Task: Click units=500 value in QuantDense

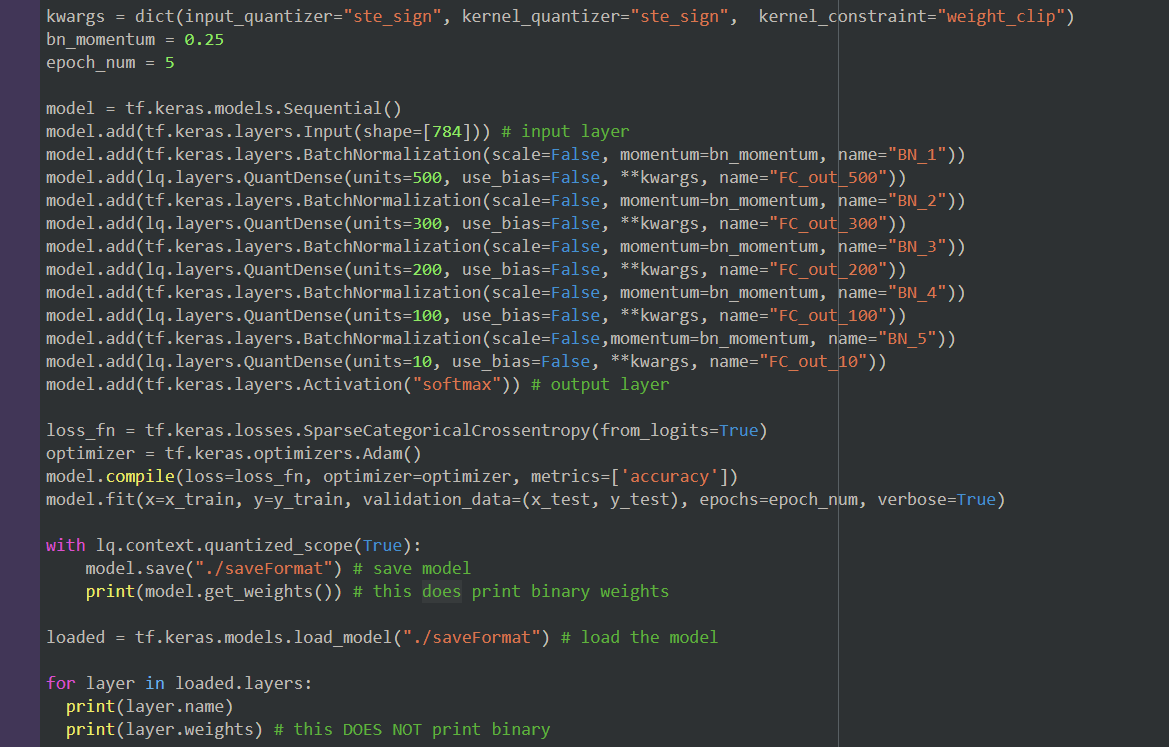Action: [x=427, y=177]
